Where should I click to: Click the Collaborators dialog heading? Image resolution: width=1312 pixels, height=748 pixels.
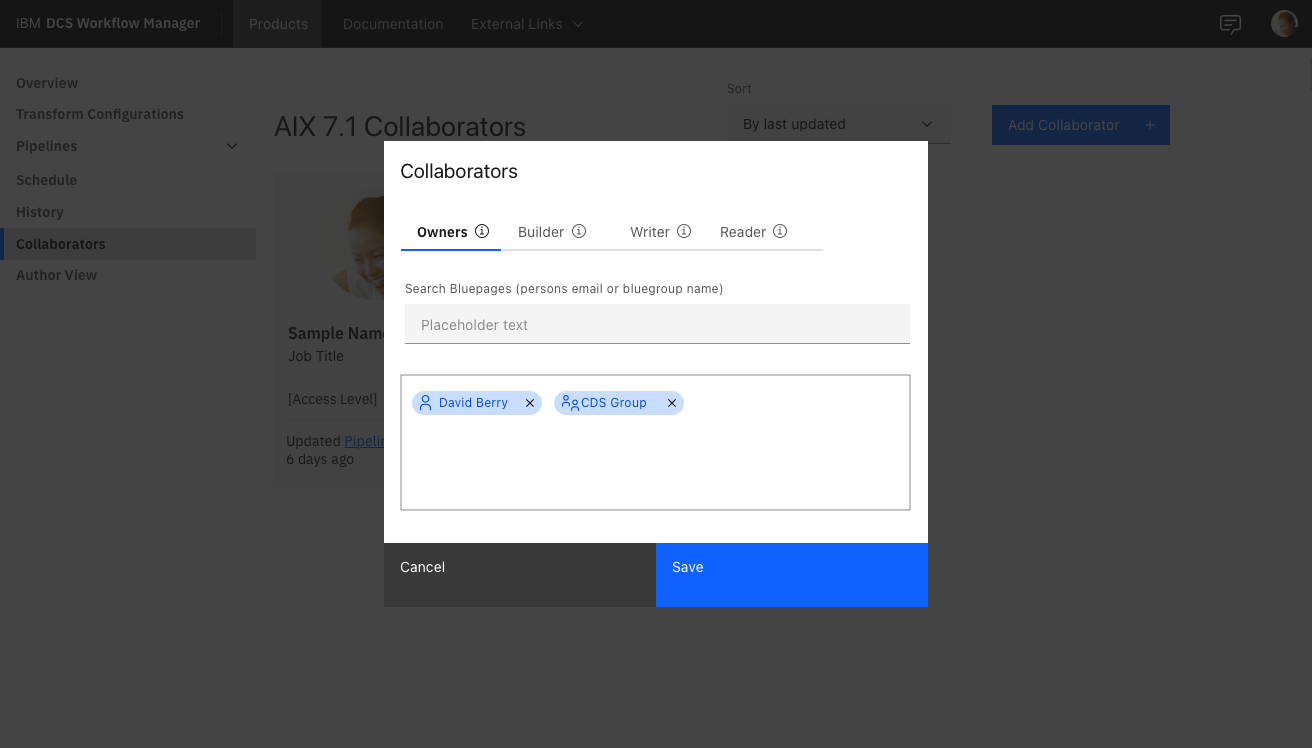459,171
